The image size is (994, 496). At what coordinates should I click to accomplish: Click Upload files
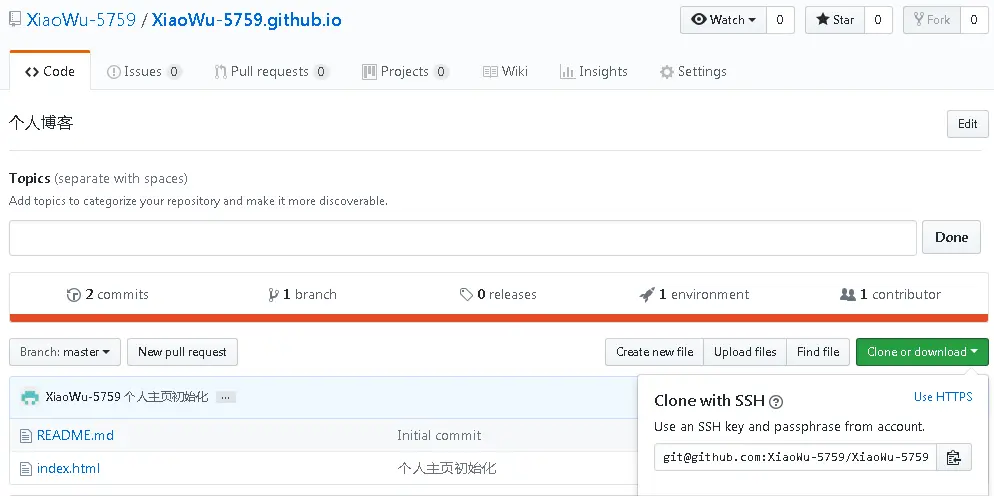(745, 352)
